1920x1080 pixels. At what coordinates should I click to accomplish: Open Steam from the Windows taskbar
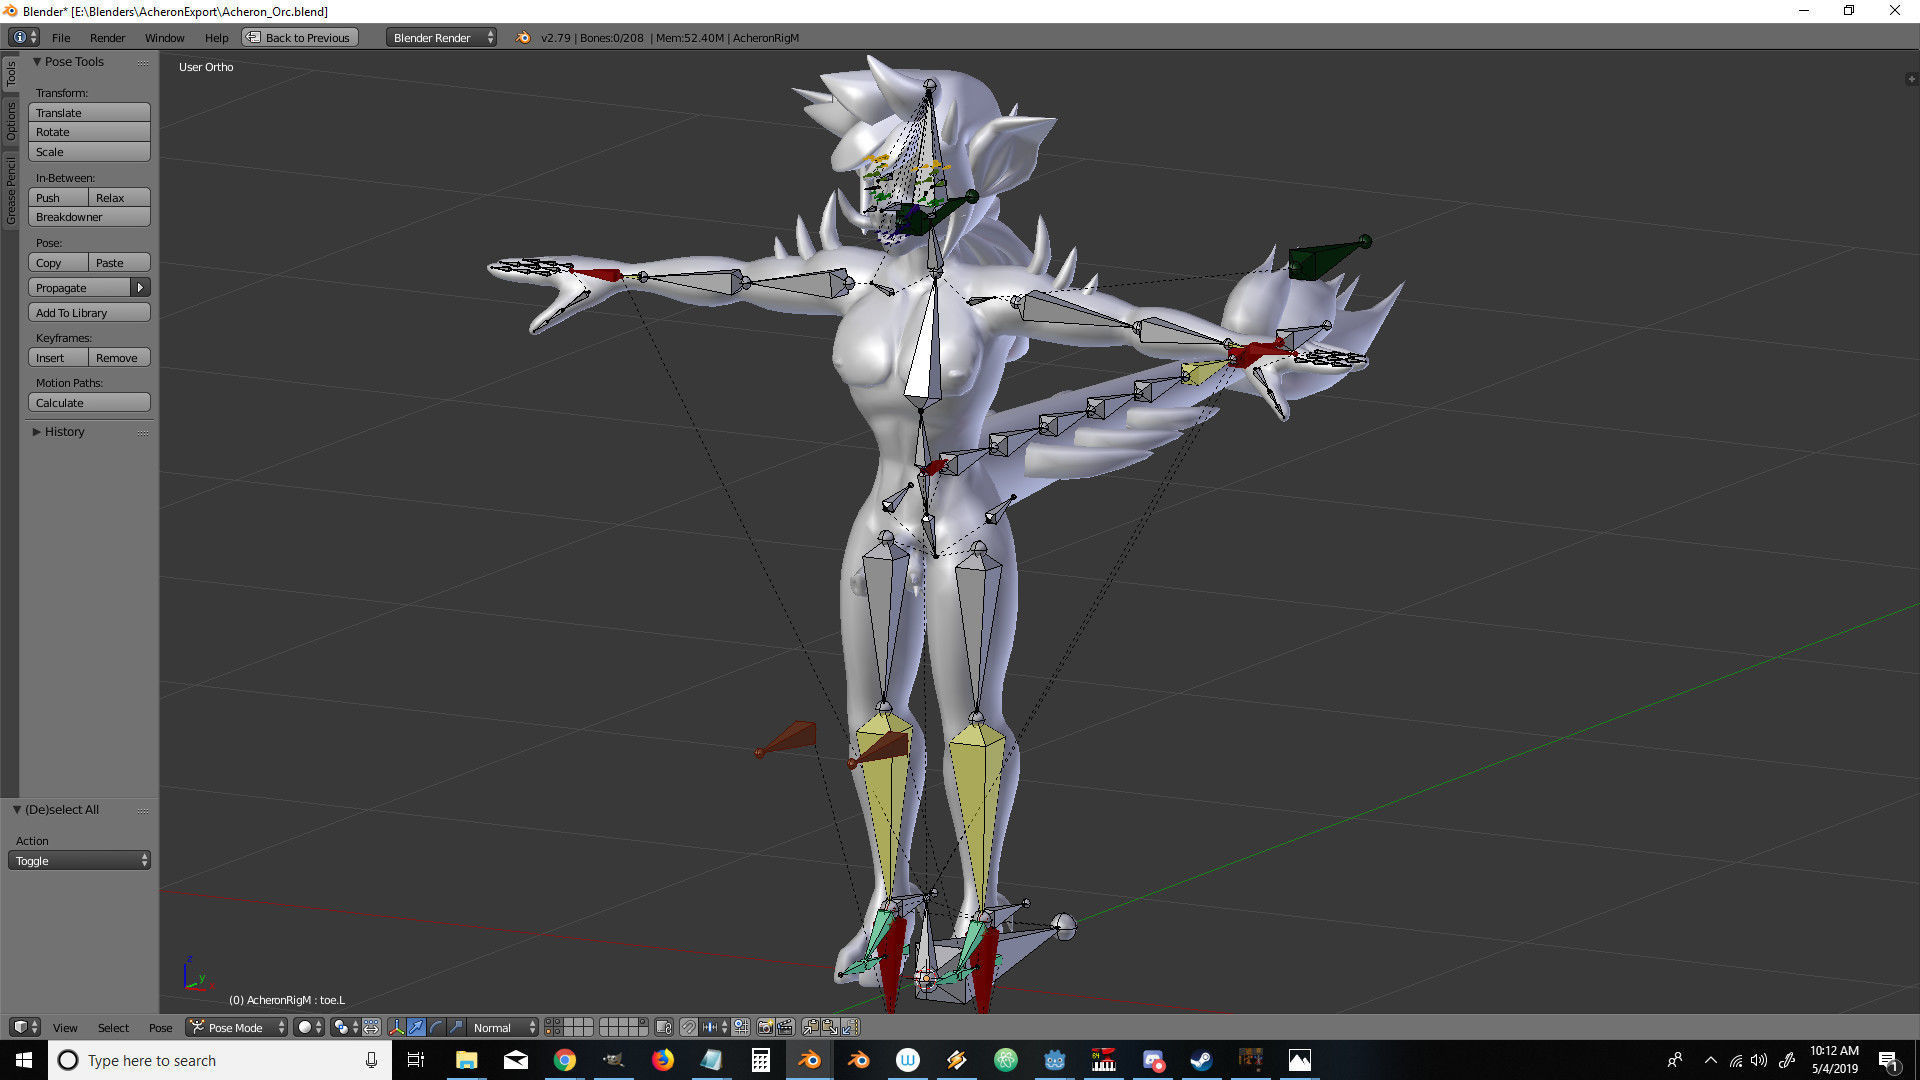pyautogui.click(x=1201, y=1060)
